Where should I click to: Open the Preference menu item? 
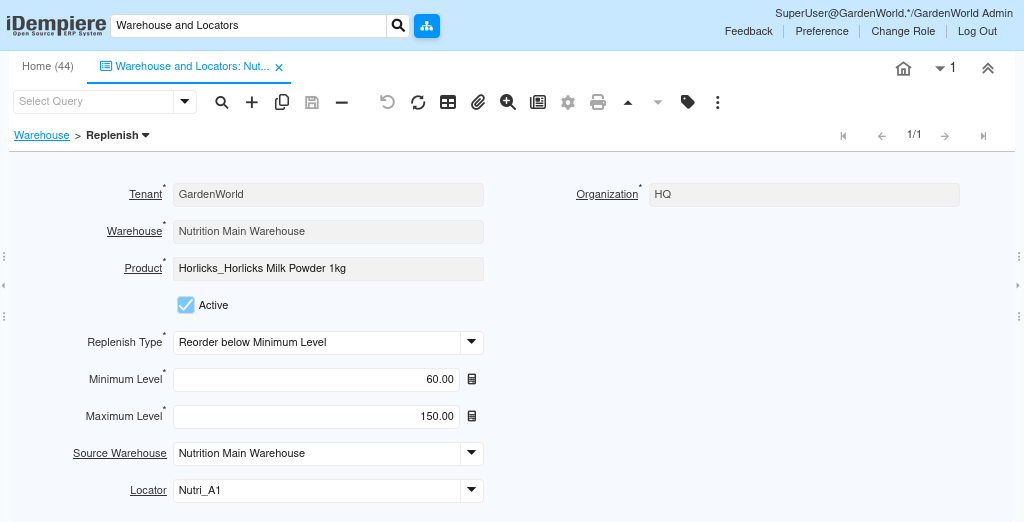pyautogui.click(x=822, y=31)
